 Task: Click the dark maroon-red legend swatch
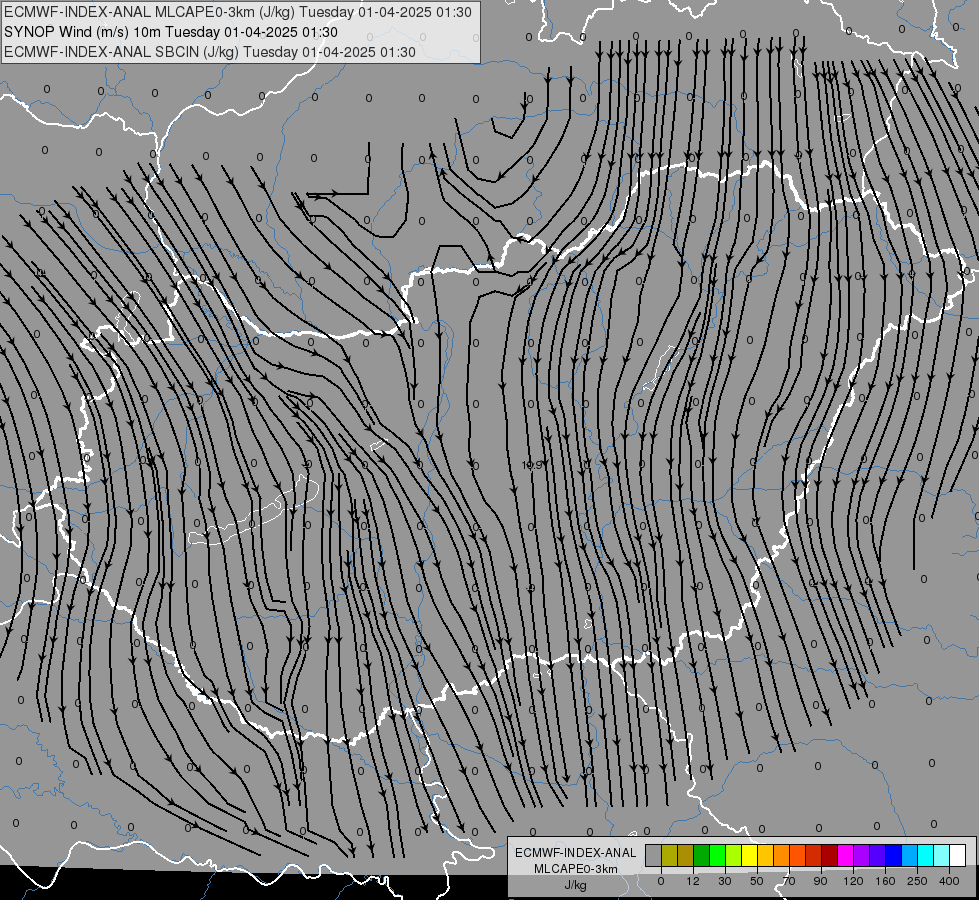pos(829,855)
